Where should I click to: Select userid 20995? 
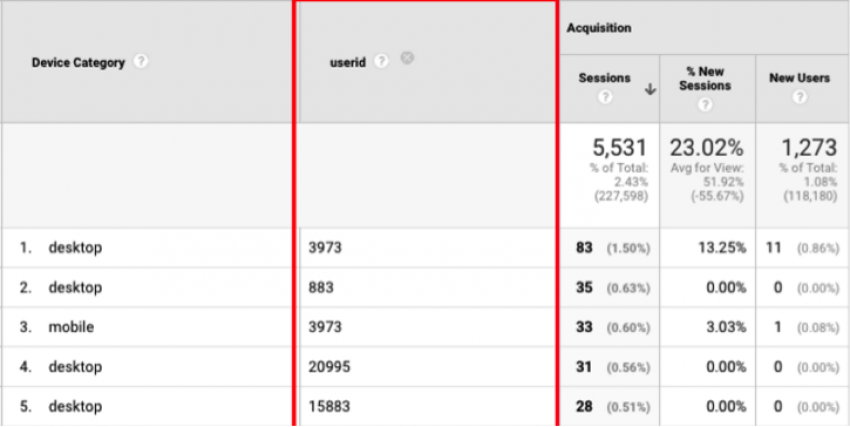(329, 367)
